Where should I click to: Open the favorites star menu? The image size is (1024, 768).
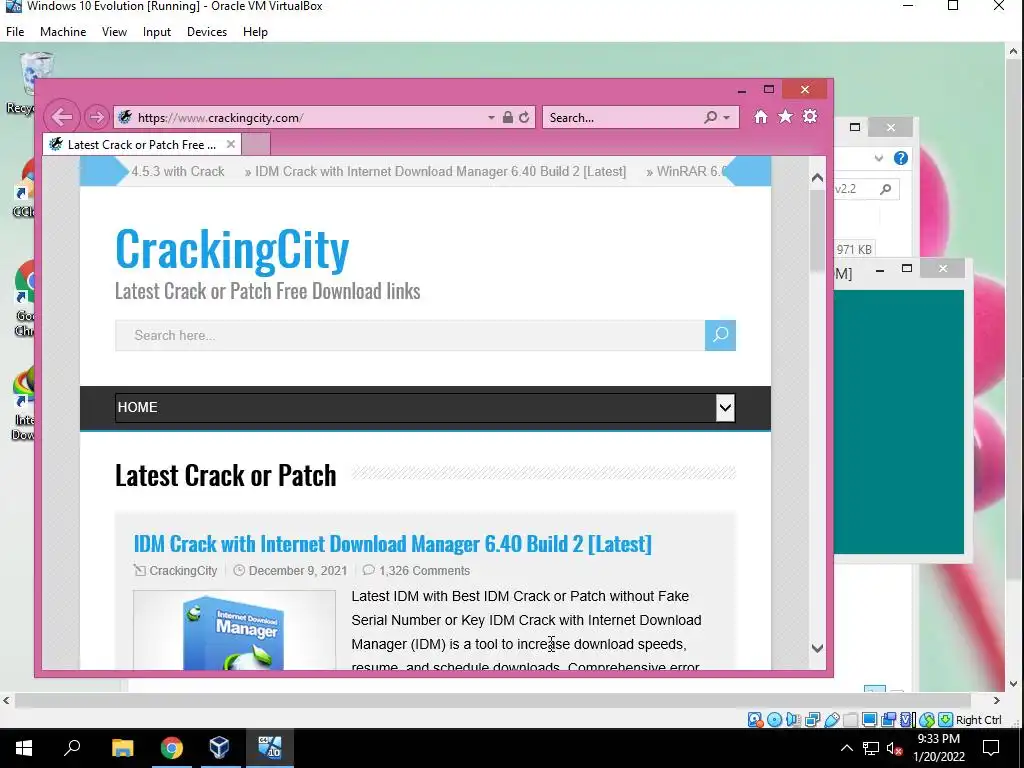pos(785,117)
